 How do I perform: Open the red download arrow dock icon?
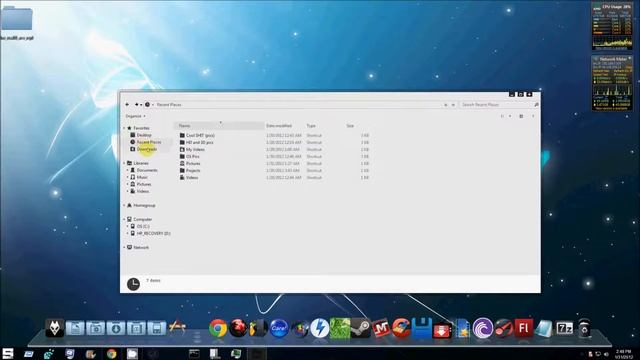(442, 330)
